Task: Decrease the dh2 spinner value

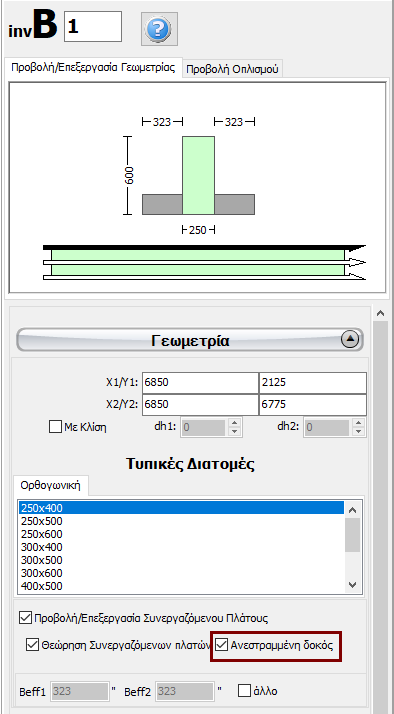Action: pos(358,432)
